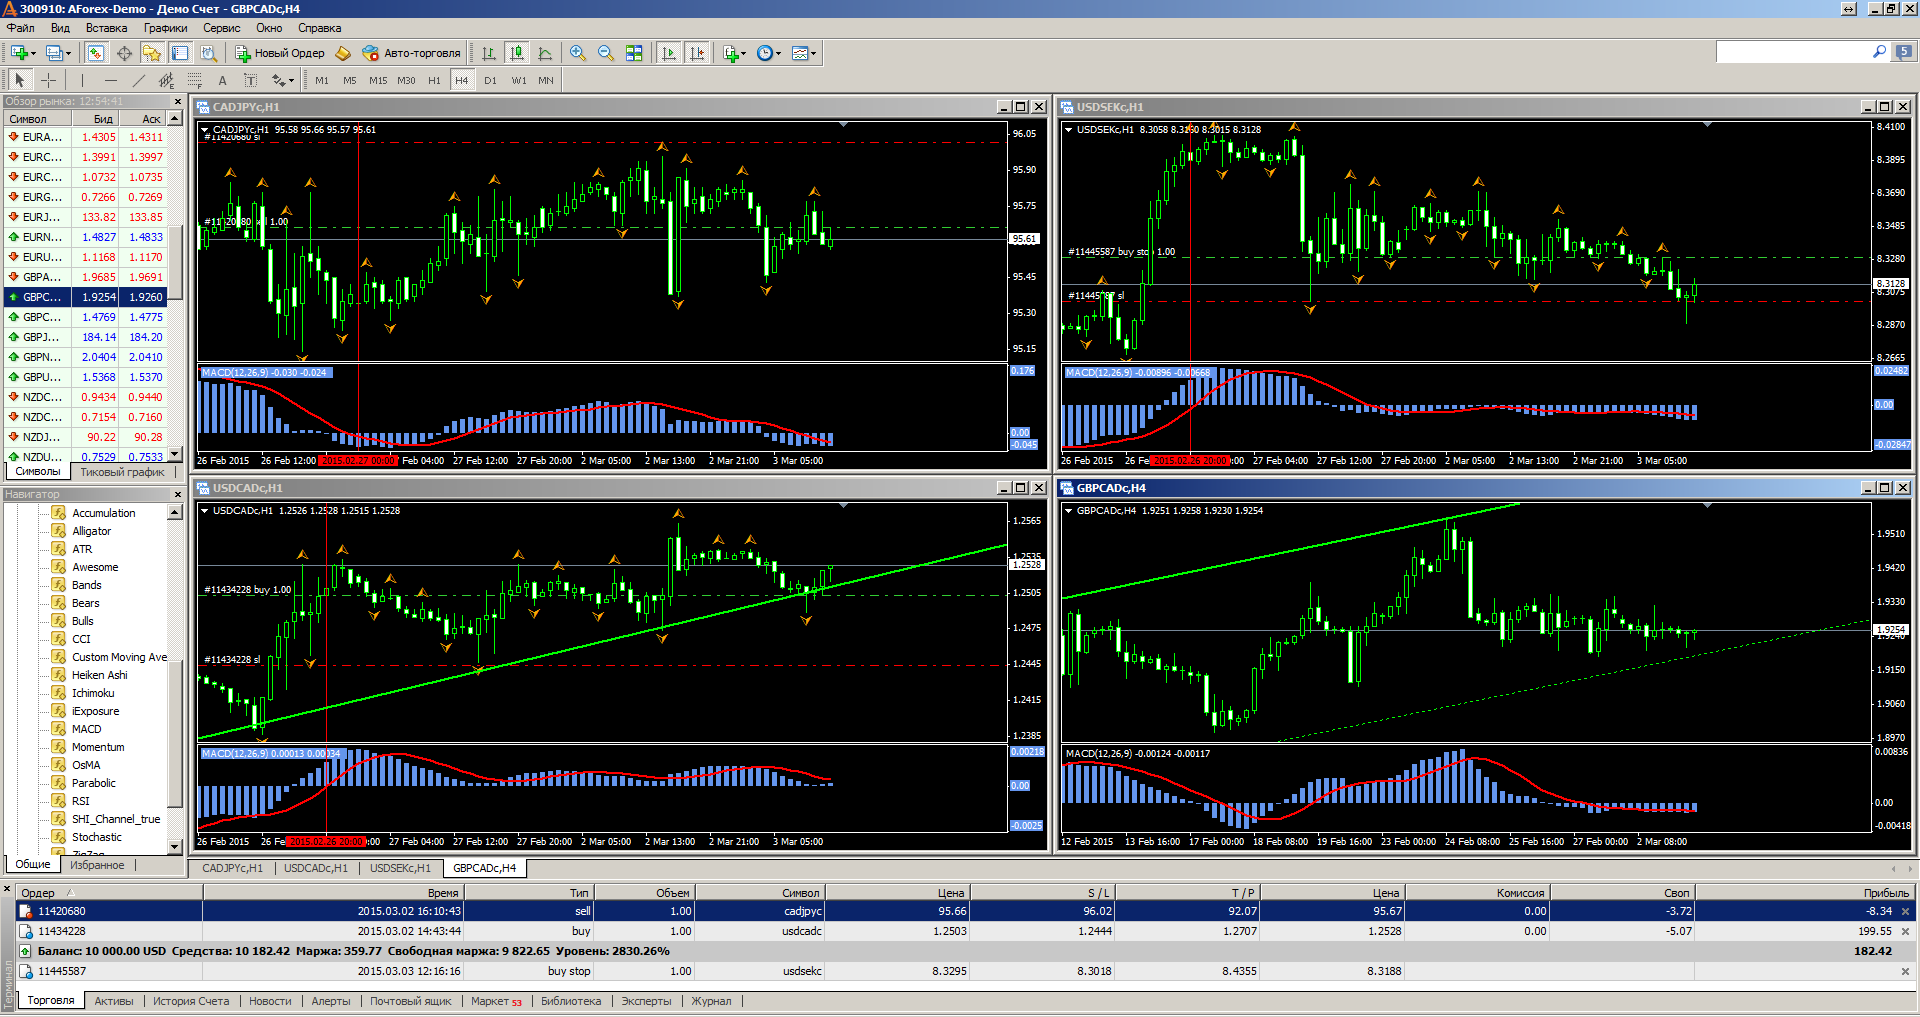Switch to M30 timeframe

click(x=406, y=80)
